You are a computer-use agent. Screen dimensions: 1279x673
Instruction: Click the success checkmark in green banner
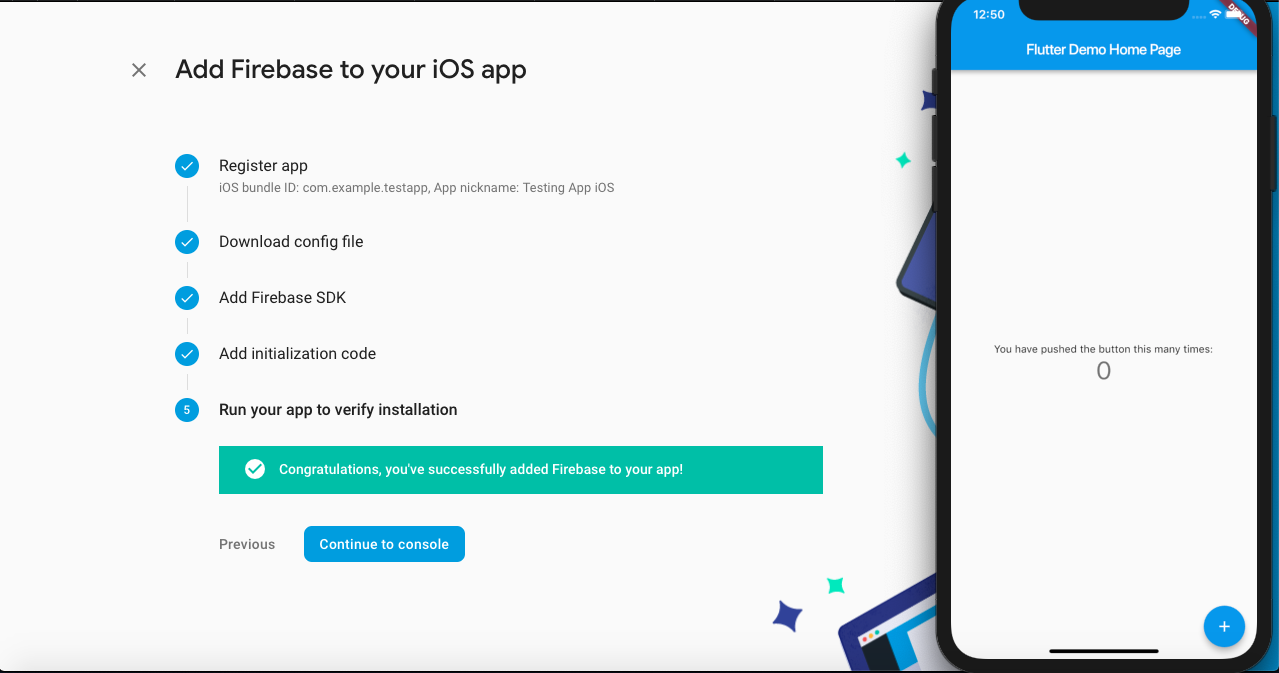pyautogui.click(x=255, y=469)
